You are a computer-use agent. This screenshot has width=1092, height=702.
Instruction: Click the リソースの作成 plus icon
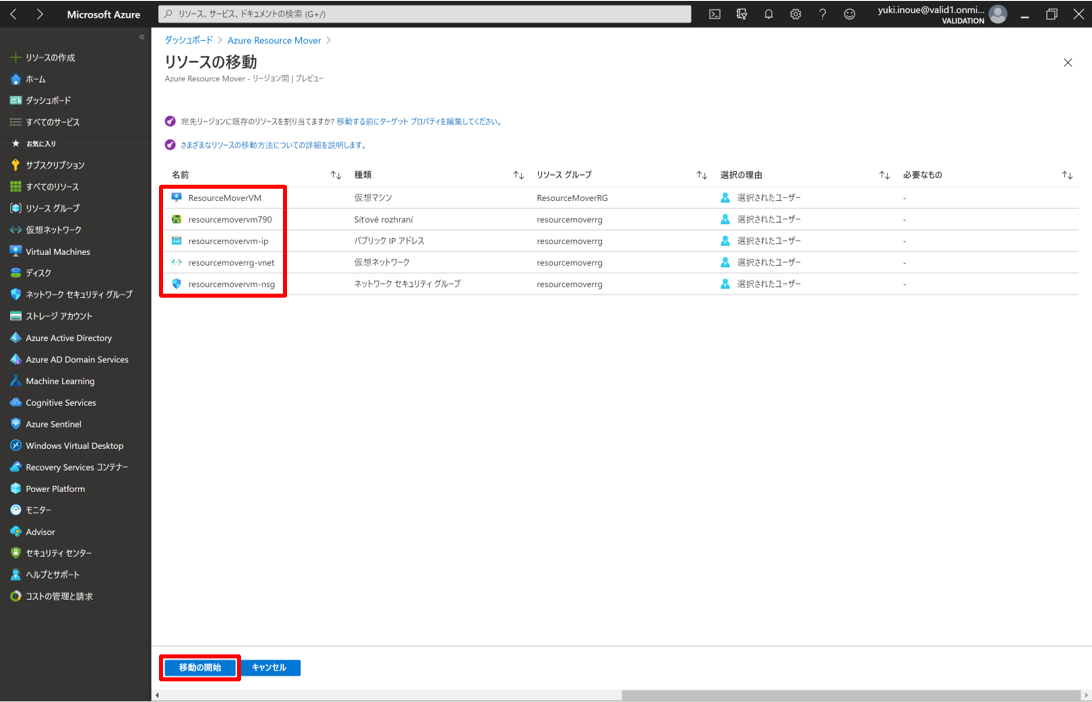(x=15, y=57)
